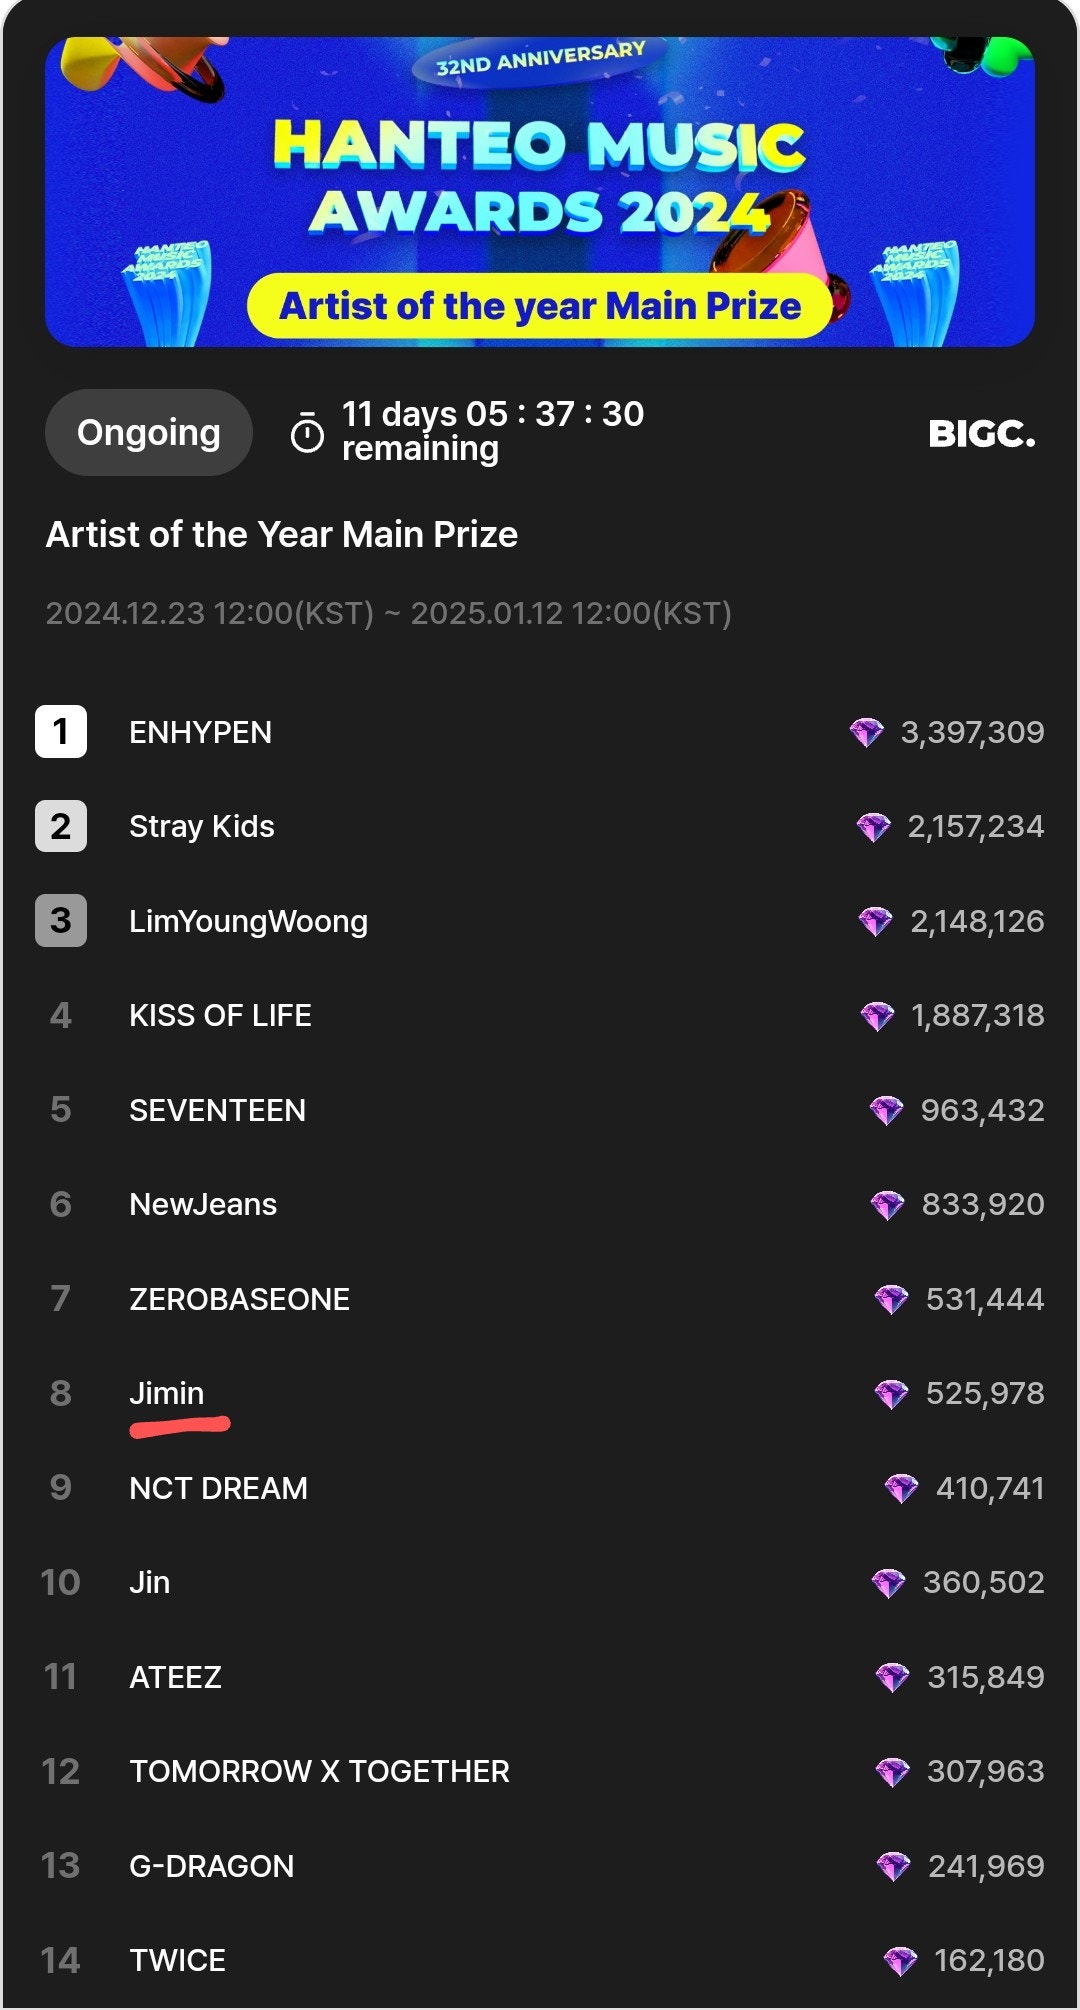
Task: Toggle the Ongoing status pill
Action: pos(148,431)
